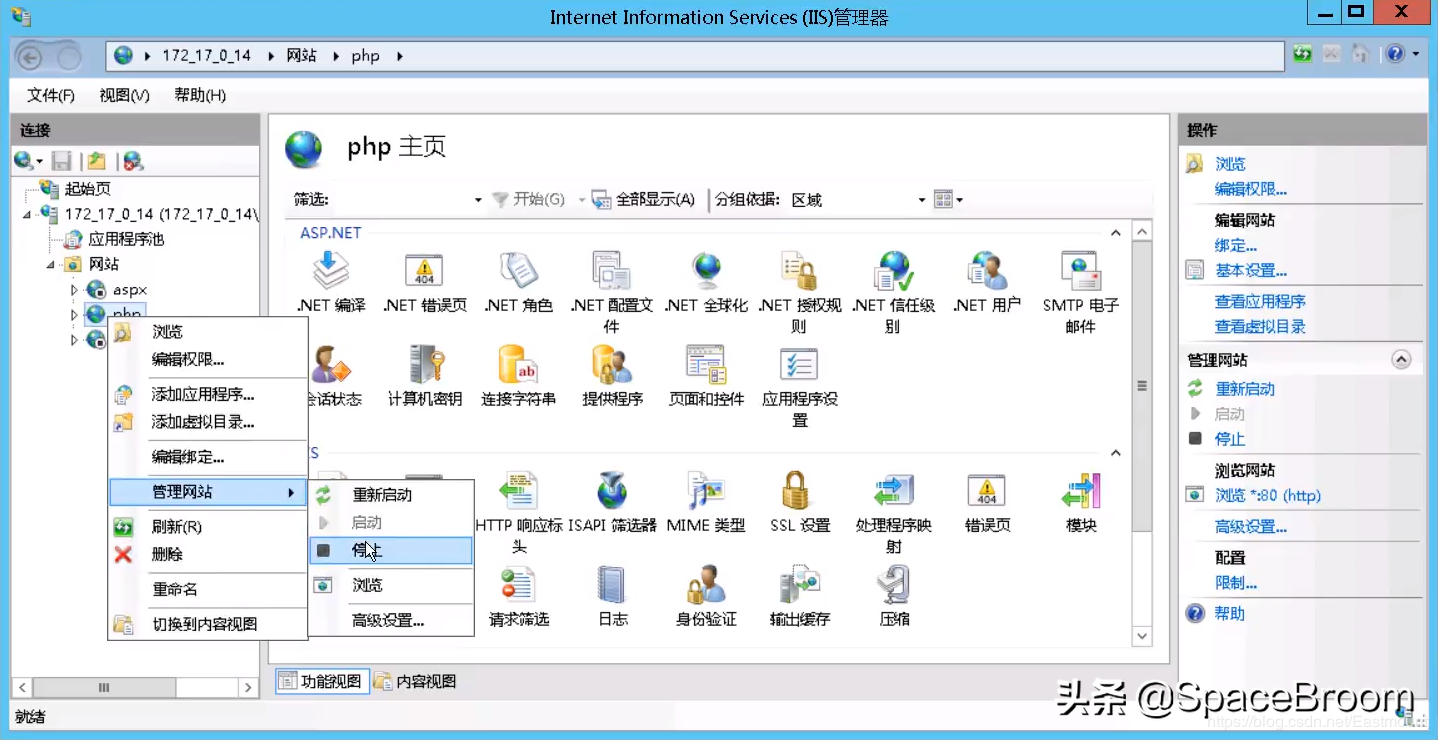1438x740 pixels.
Task: Click 限制... link under 配置
Action: (1236, 583)
